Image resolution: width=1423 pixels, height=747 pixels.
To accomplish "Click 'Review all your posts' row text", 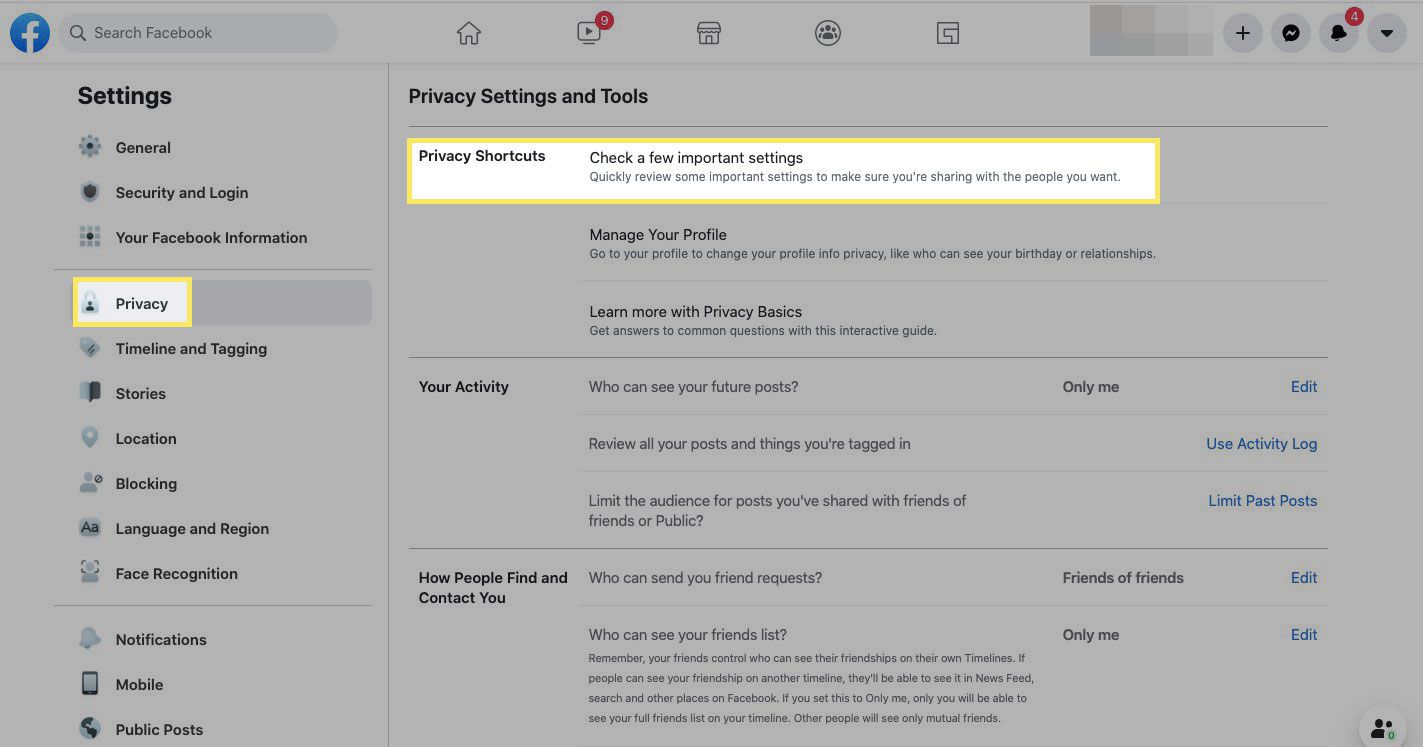I will (750, 444).
